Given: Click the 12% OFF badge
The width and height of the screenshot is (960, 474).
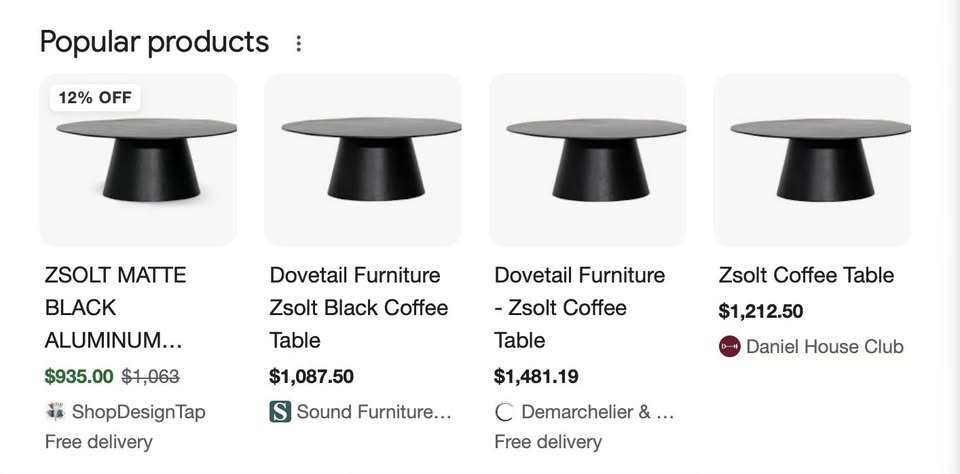Looking at the screenshot, I should point(95,97).
